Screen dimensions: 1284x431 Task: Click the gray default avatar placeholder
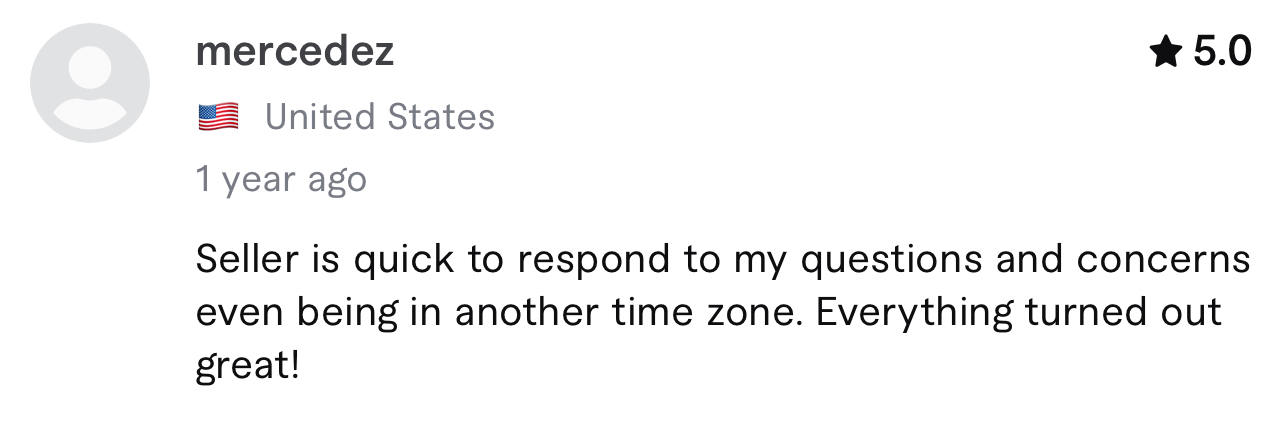(x=90, y=83)
